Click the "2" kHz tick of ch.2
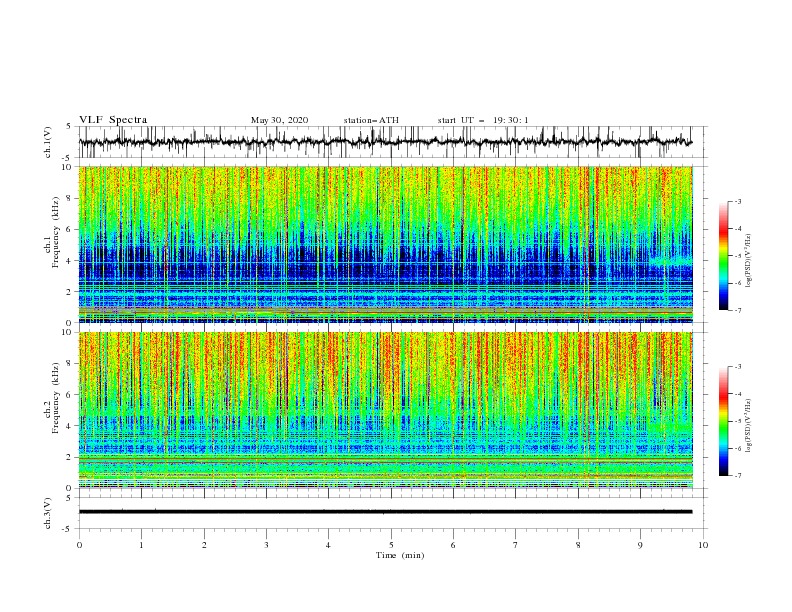The height and width of the screenshot is (612, 792). click(x=71, y=457)
